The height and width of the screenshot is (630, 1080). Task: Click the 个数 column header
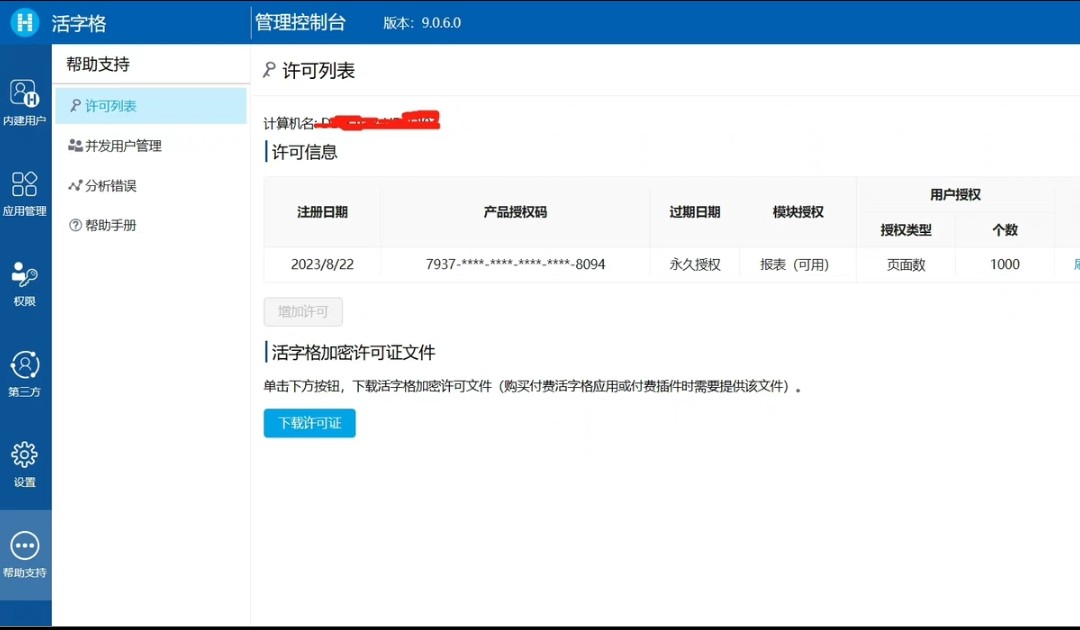(1005, 230)
